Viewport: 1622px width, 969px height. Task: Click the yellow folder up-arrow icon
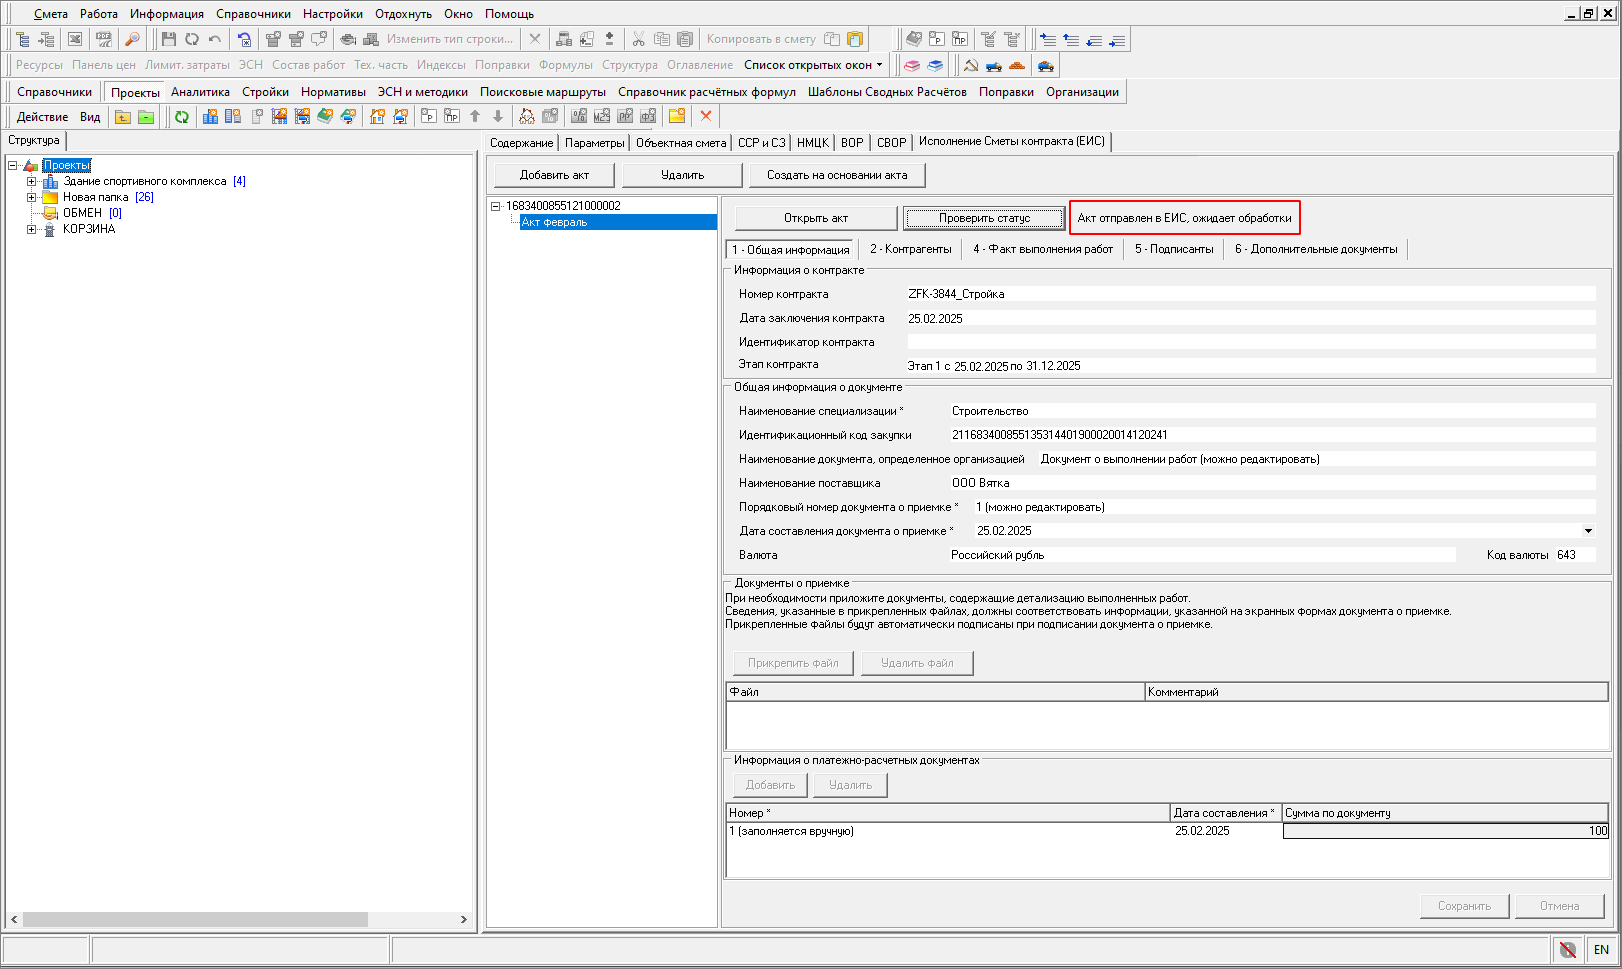tap(123, 116)
